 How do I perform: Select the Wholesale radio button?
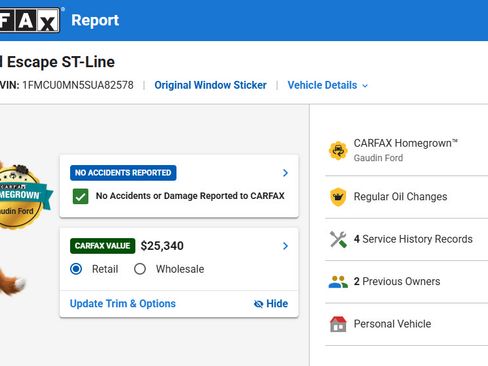point(140,269)
